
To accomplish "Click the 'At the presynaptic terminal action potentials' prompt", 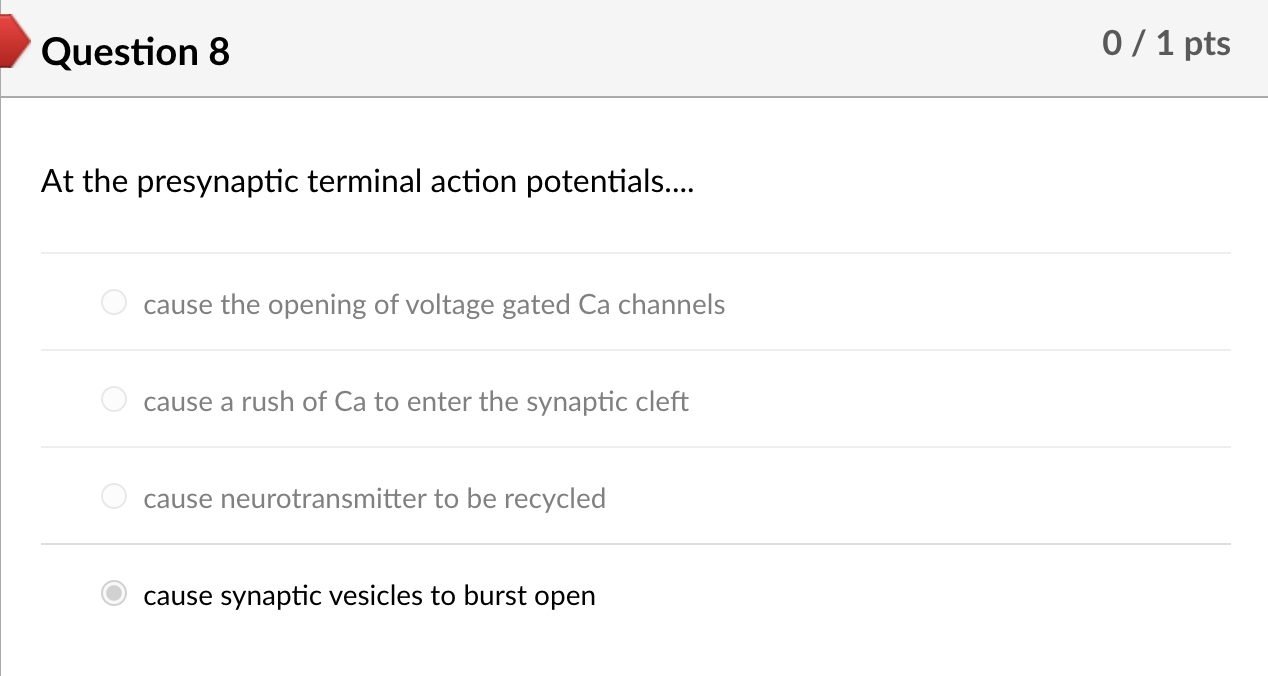I will point(366,182).
